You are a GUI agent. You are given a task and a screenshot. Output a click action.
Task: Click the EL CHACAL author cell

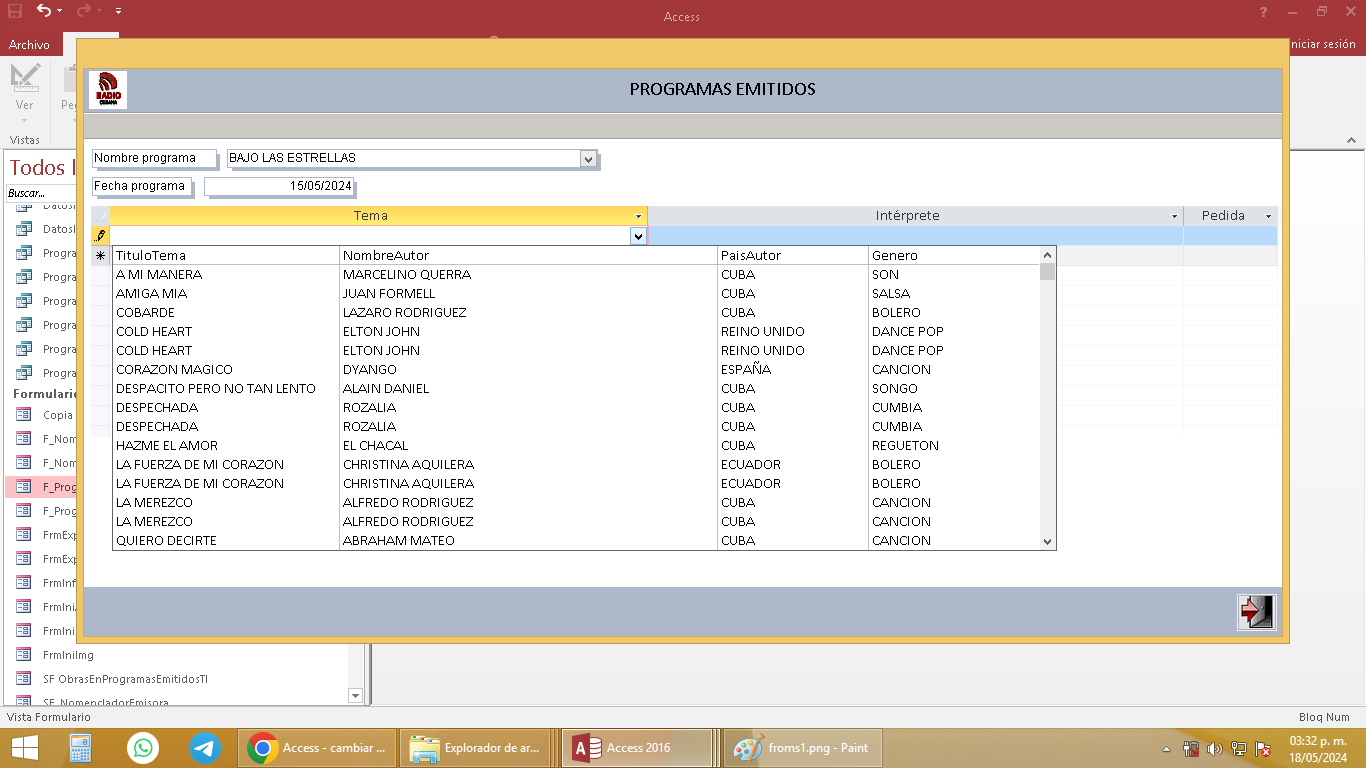click(376, 446)
